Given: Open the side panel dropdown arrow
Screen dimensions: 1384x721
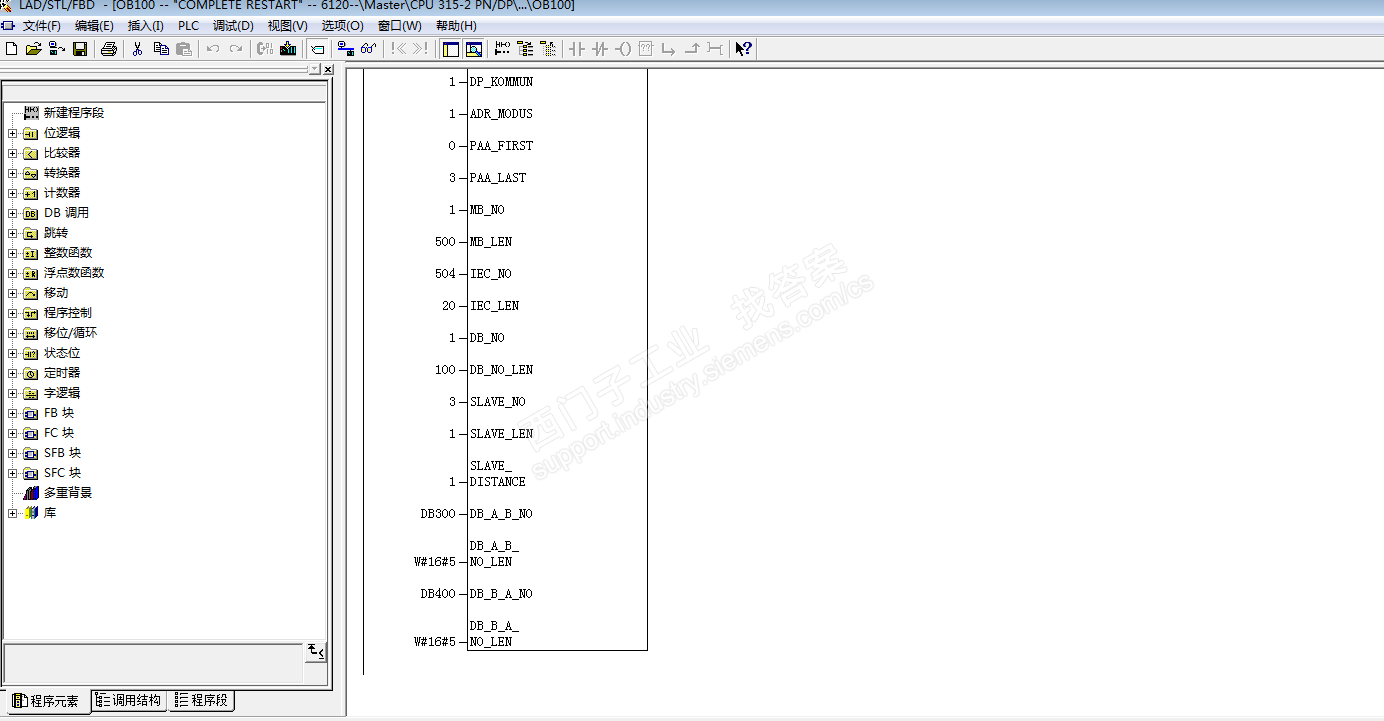Looking at the screenshot, I should coord(315,69).
